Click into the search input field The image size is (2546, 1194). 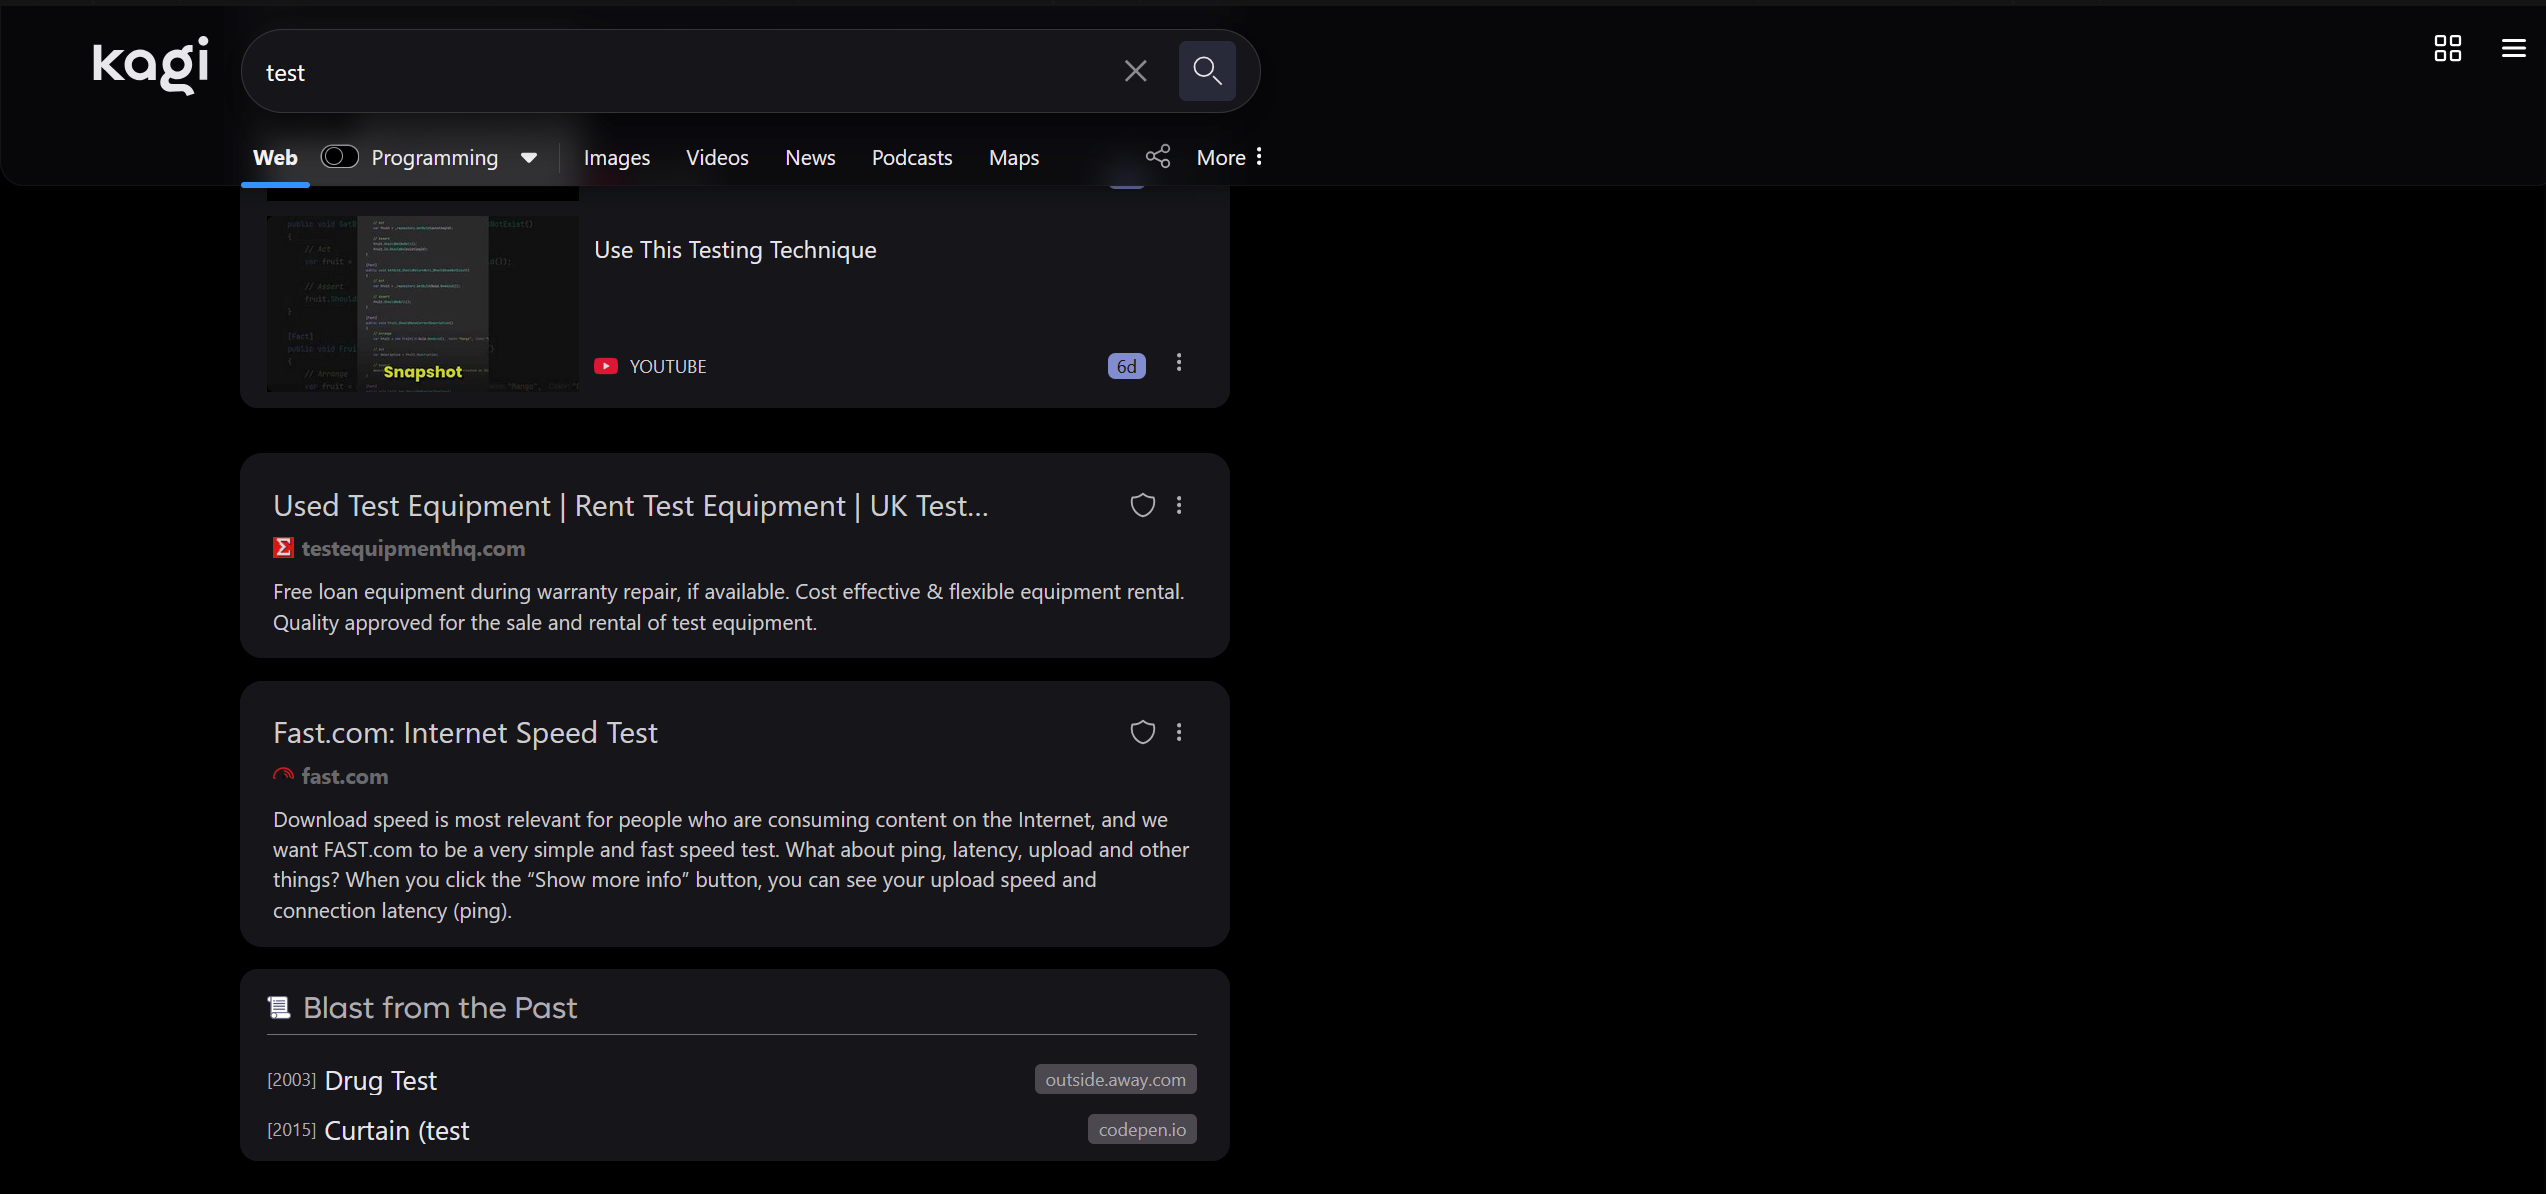click(x=680, y=72)
